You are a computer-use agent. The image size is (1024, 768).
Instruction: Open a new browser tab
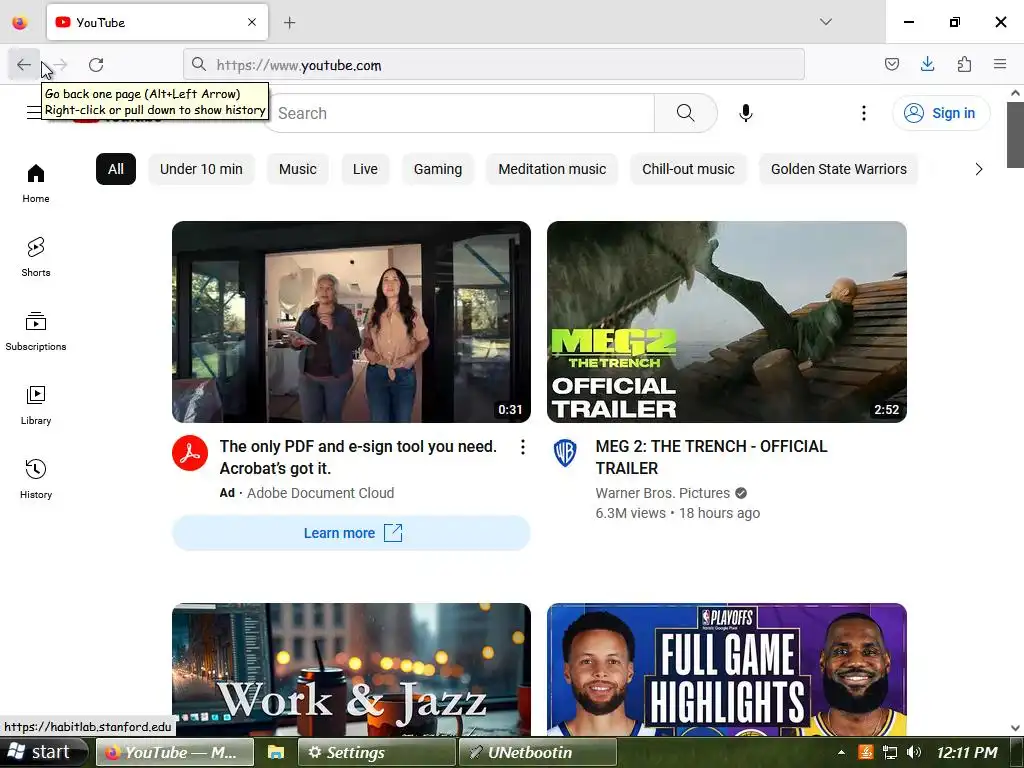pyautogui.click(x=289, y=23)
